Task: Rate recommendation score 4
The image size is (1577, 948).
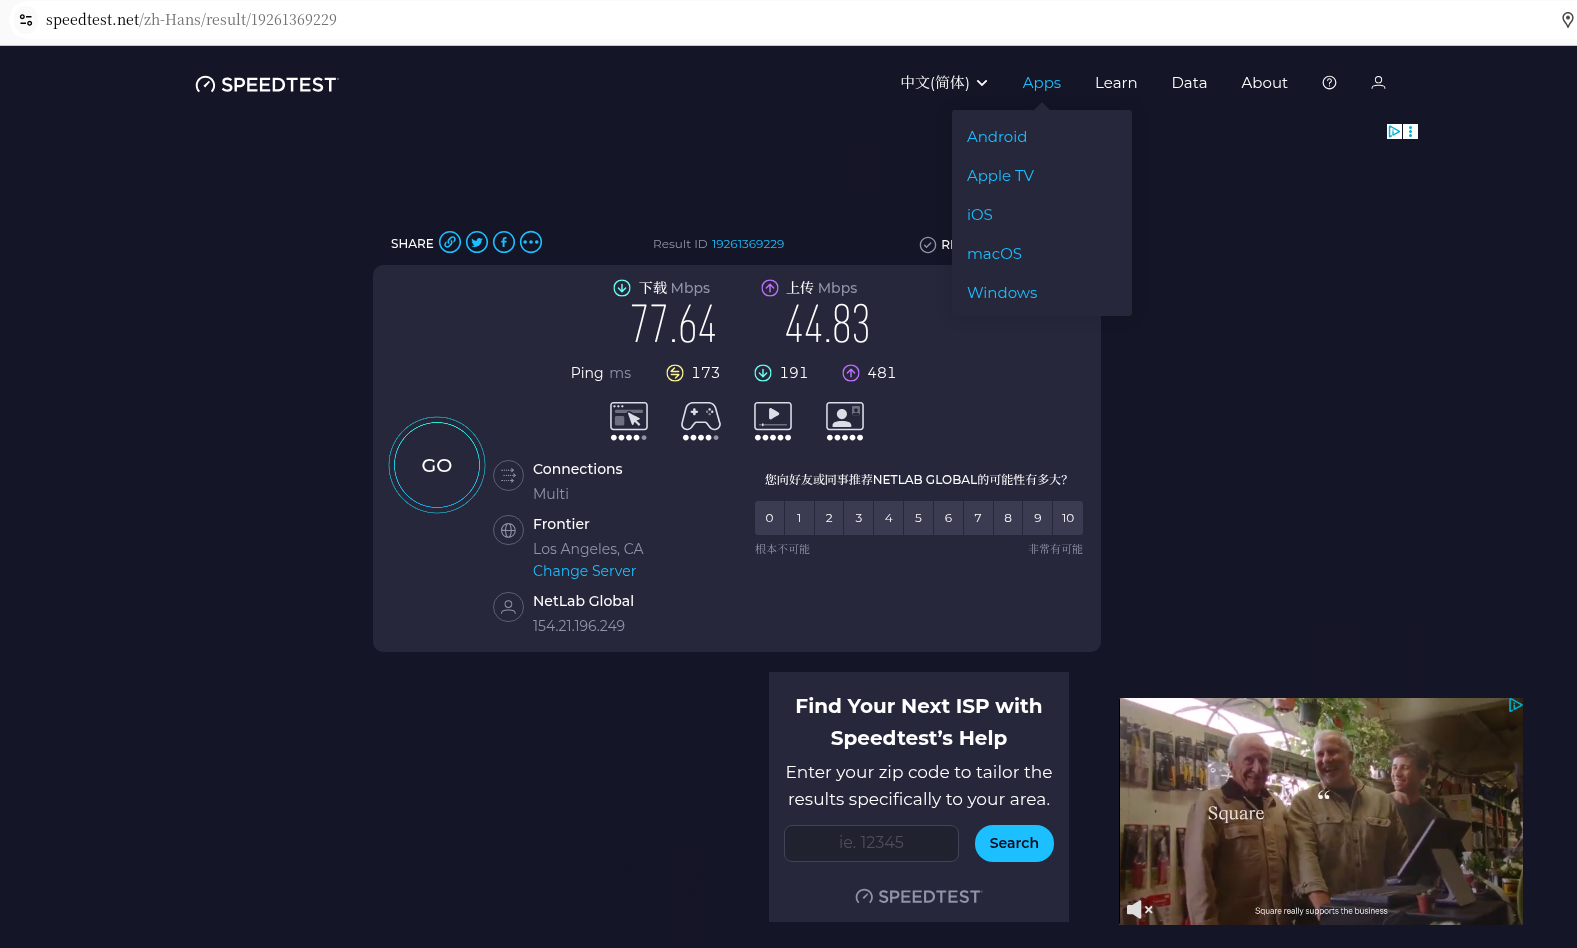Action: [888, 518]
